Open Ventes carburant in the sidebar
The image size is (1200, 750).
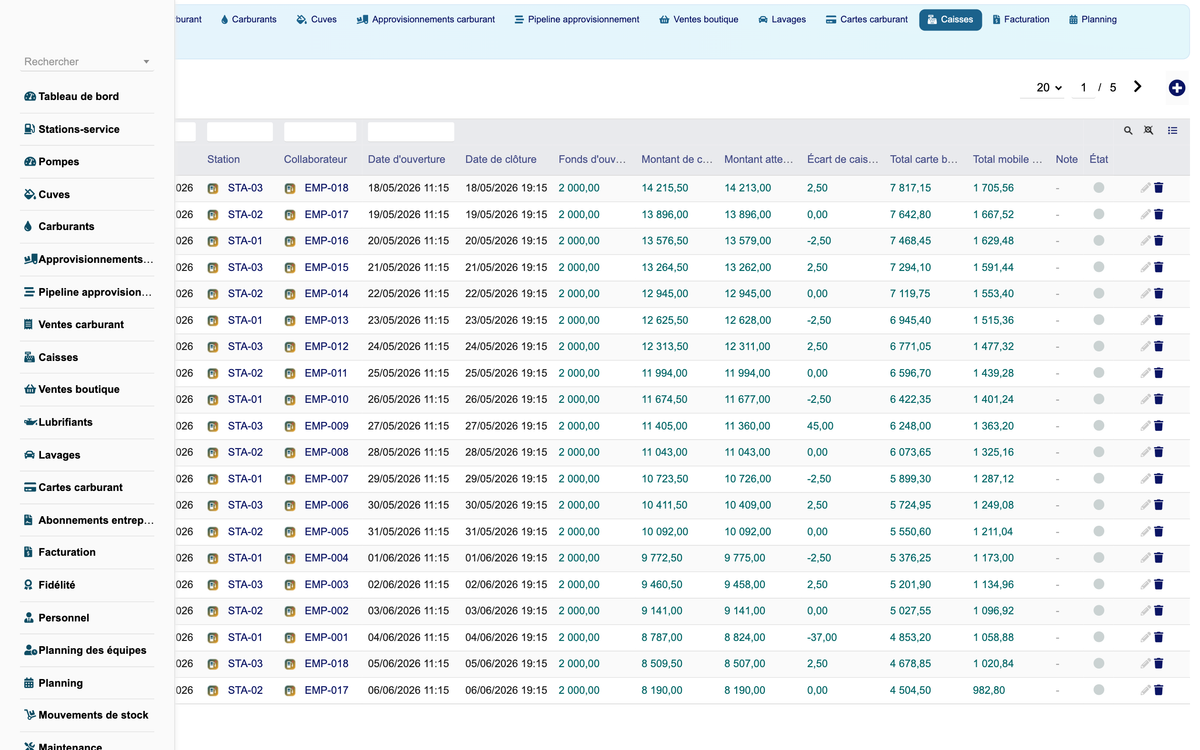74,324
